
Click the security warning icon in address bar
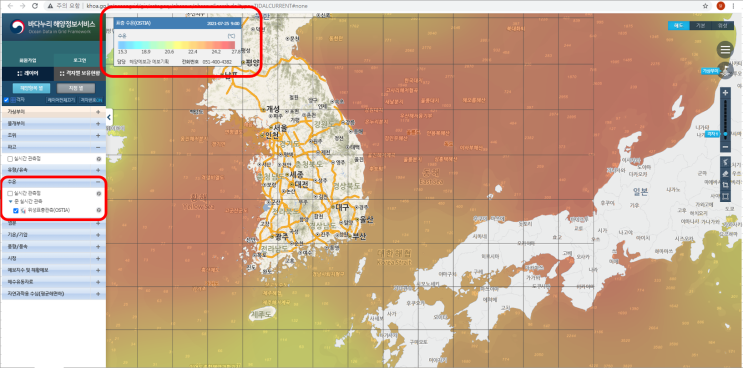[50, 6]
